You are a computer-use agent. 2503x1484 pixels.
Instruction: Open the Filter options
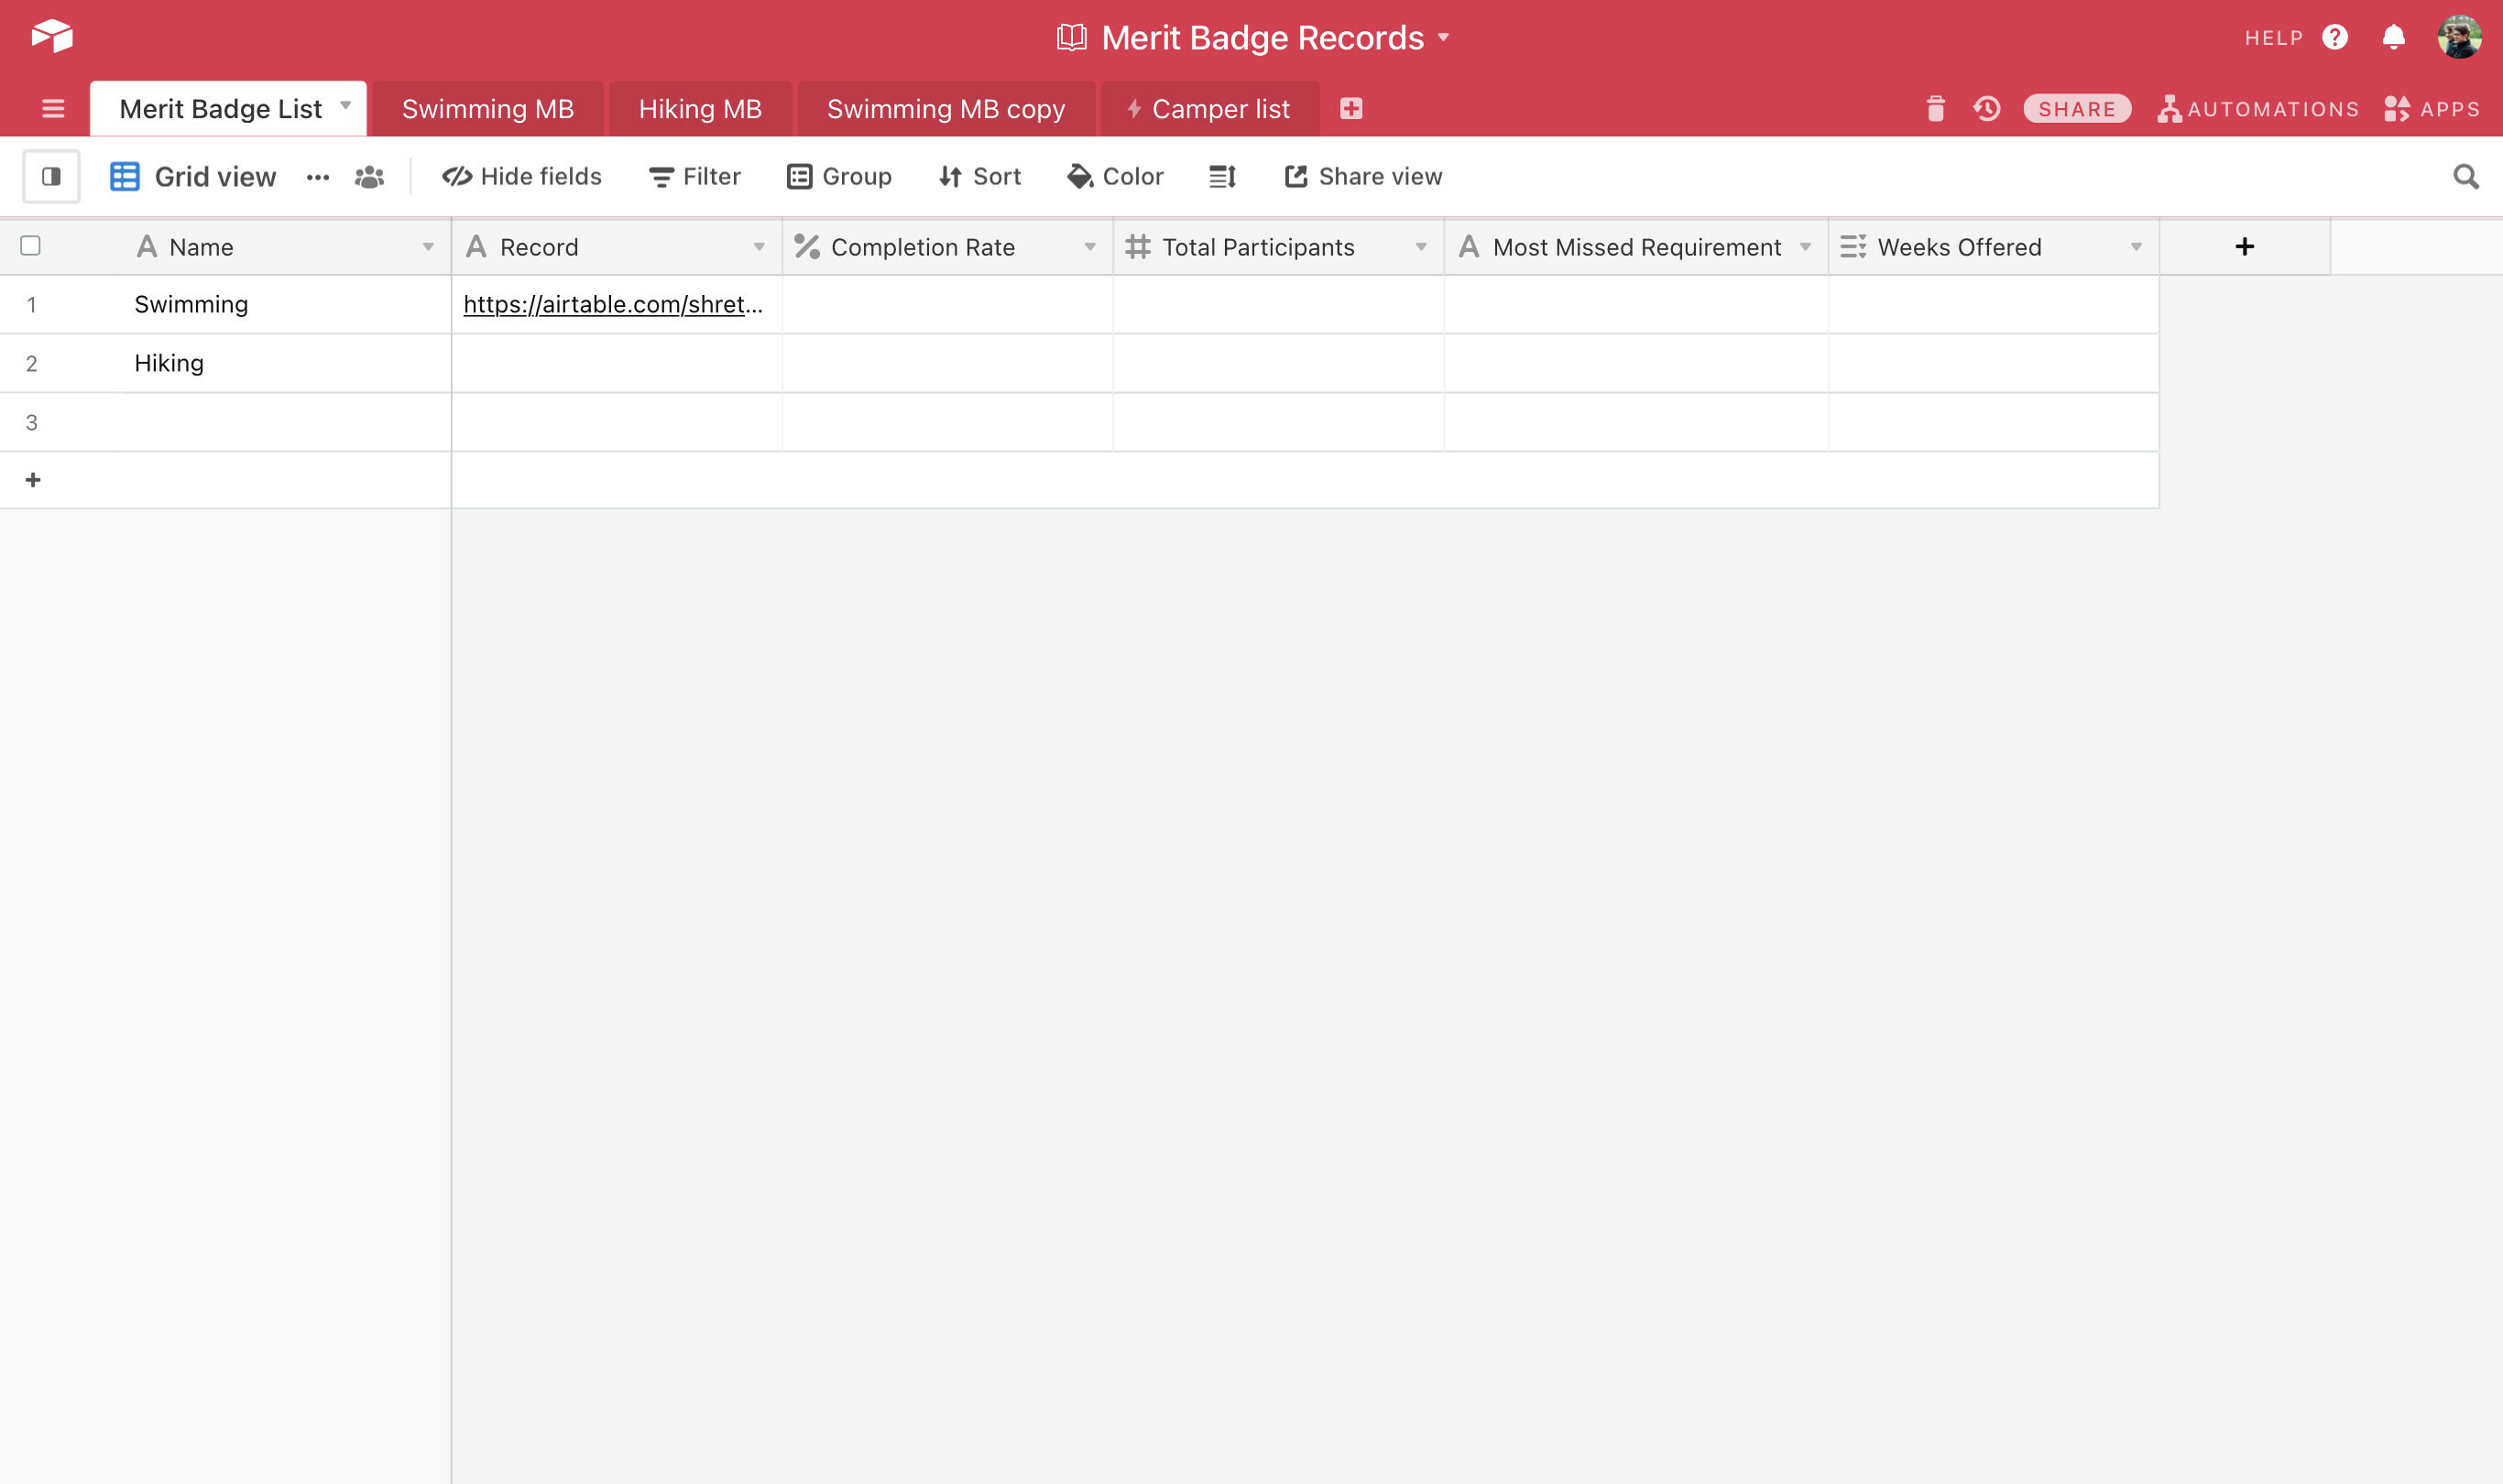click(x=695, y=177)
